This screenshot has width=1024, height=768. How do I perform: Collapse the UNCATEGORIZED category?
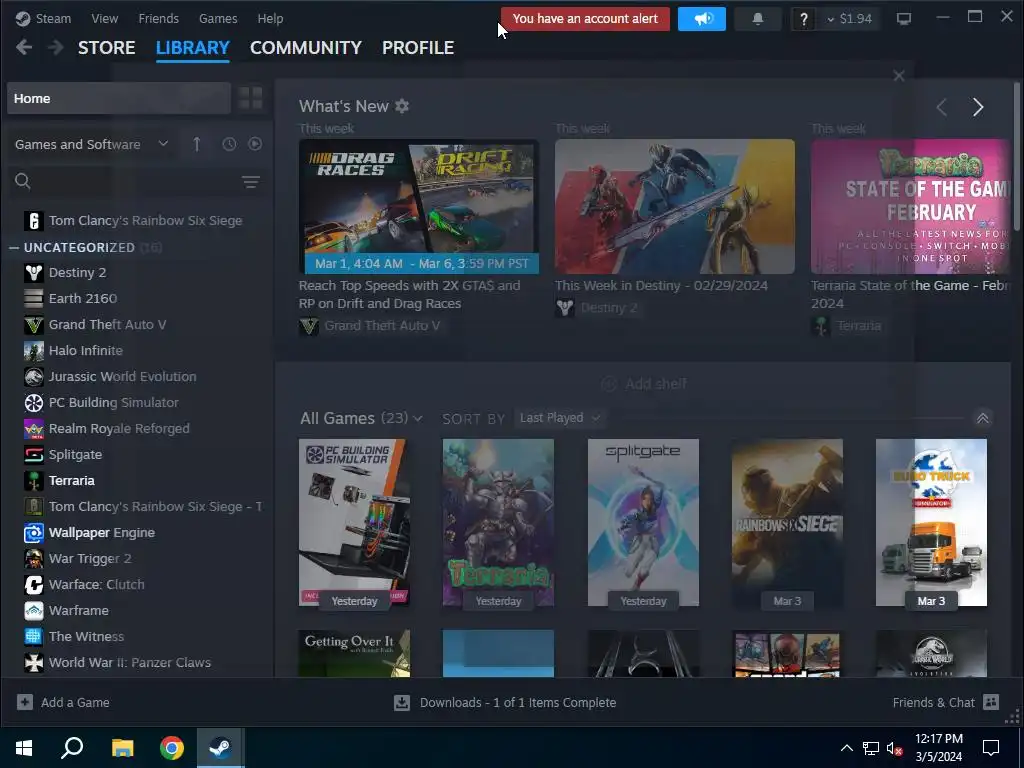click(14, 248)
